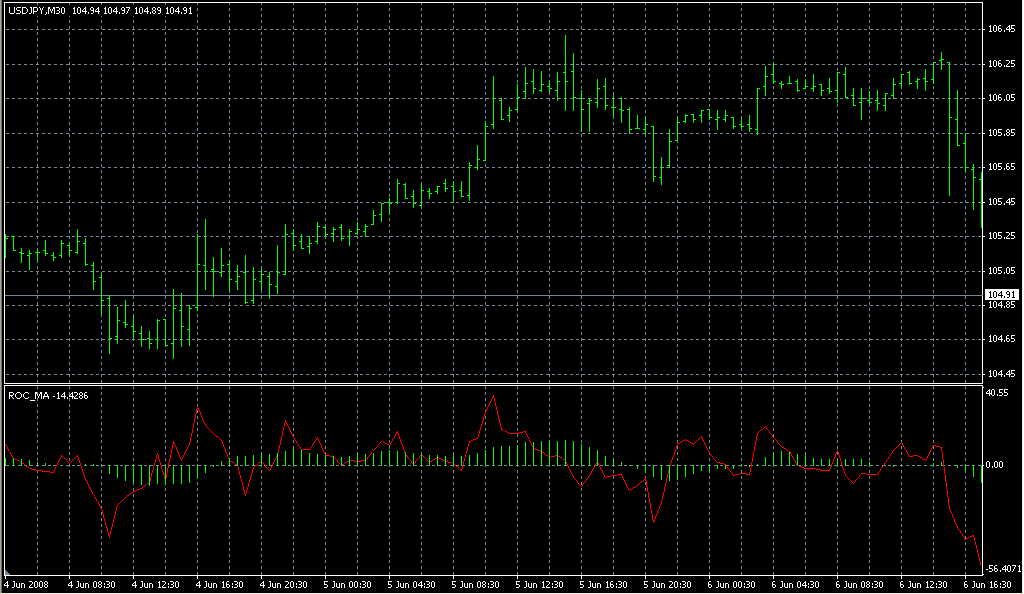The image size is (1024, 594).
Task: Click the 4 Jun 2008 date label
Action: pos(27,584)
